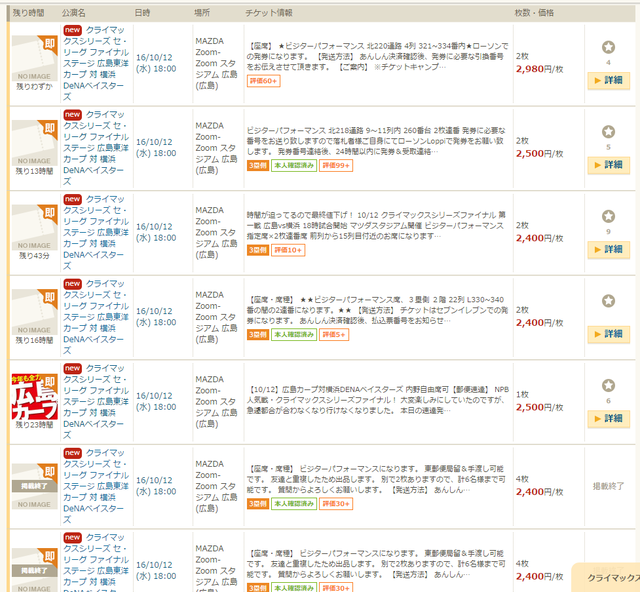
Task: Click description mentioning 2階 22列 L330~340
Action: coord(378,310)
